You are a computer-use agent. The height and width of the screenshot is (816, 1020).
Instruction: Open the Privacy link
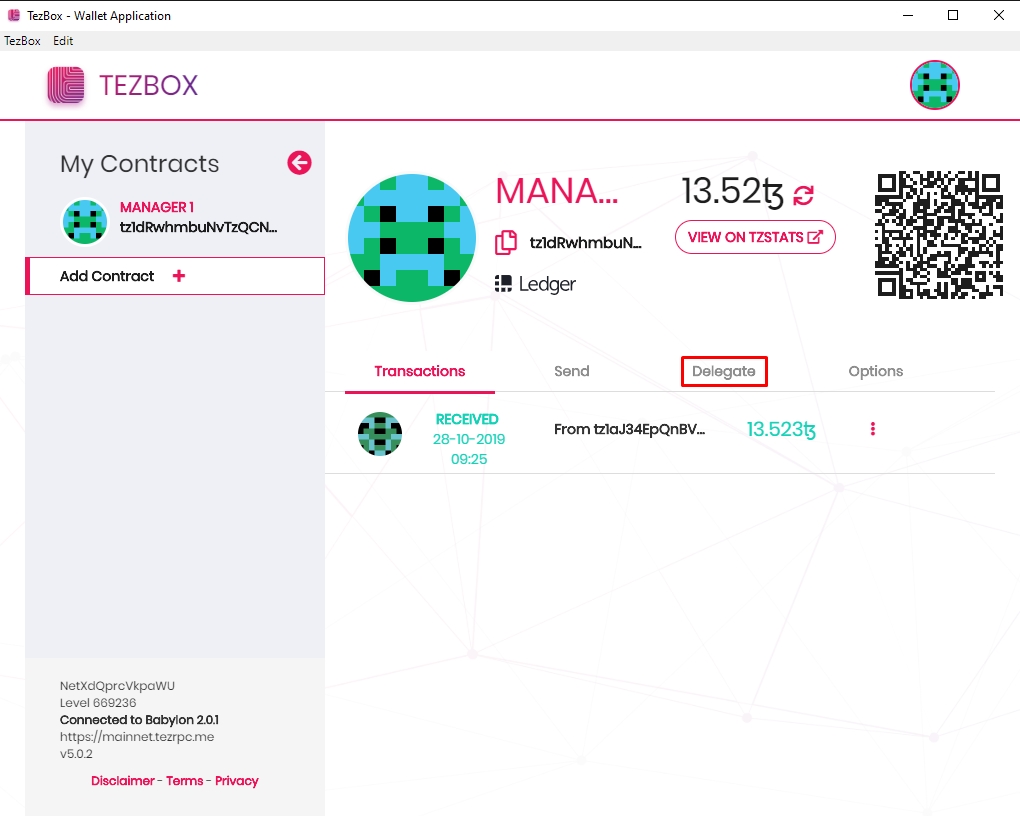pos(237,781)
